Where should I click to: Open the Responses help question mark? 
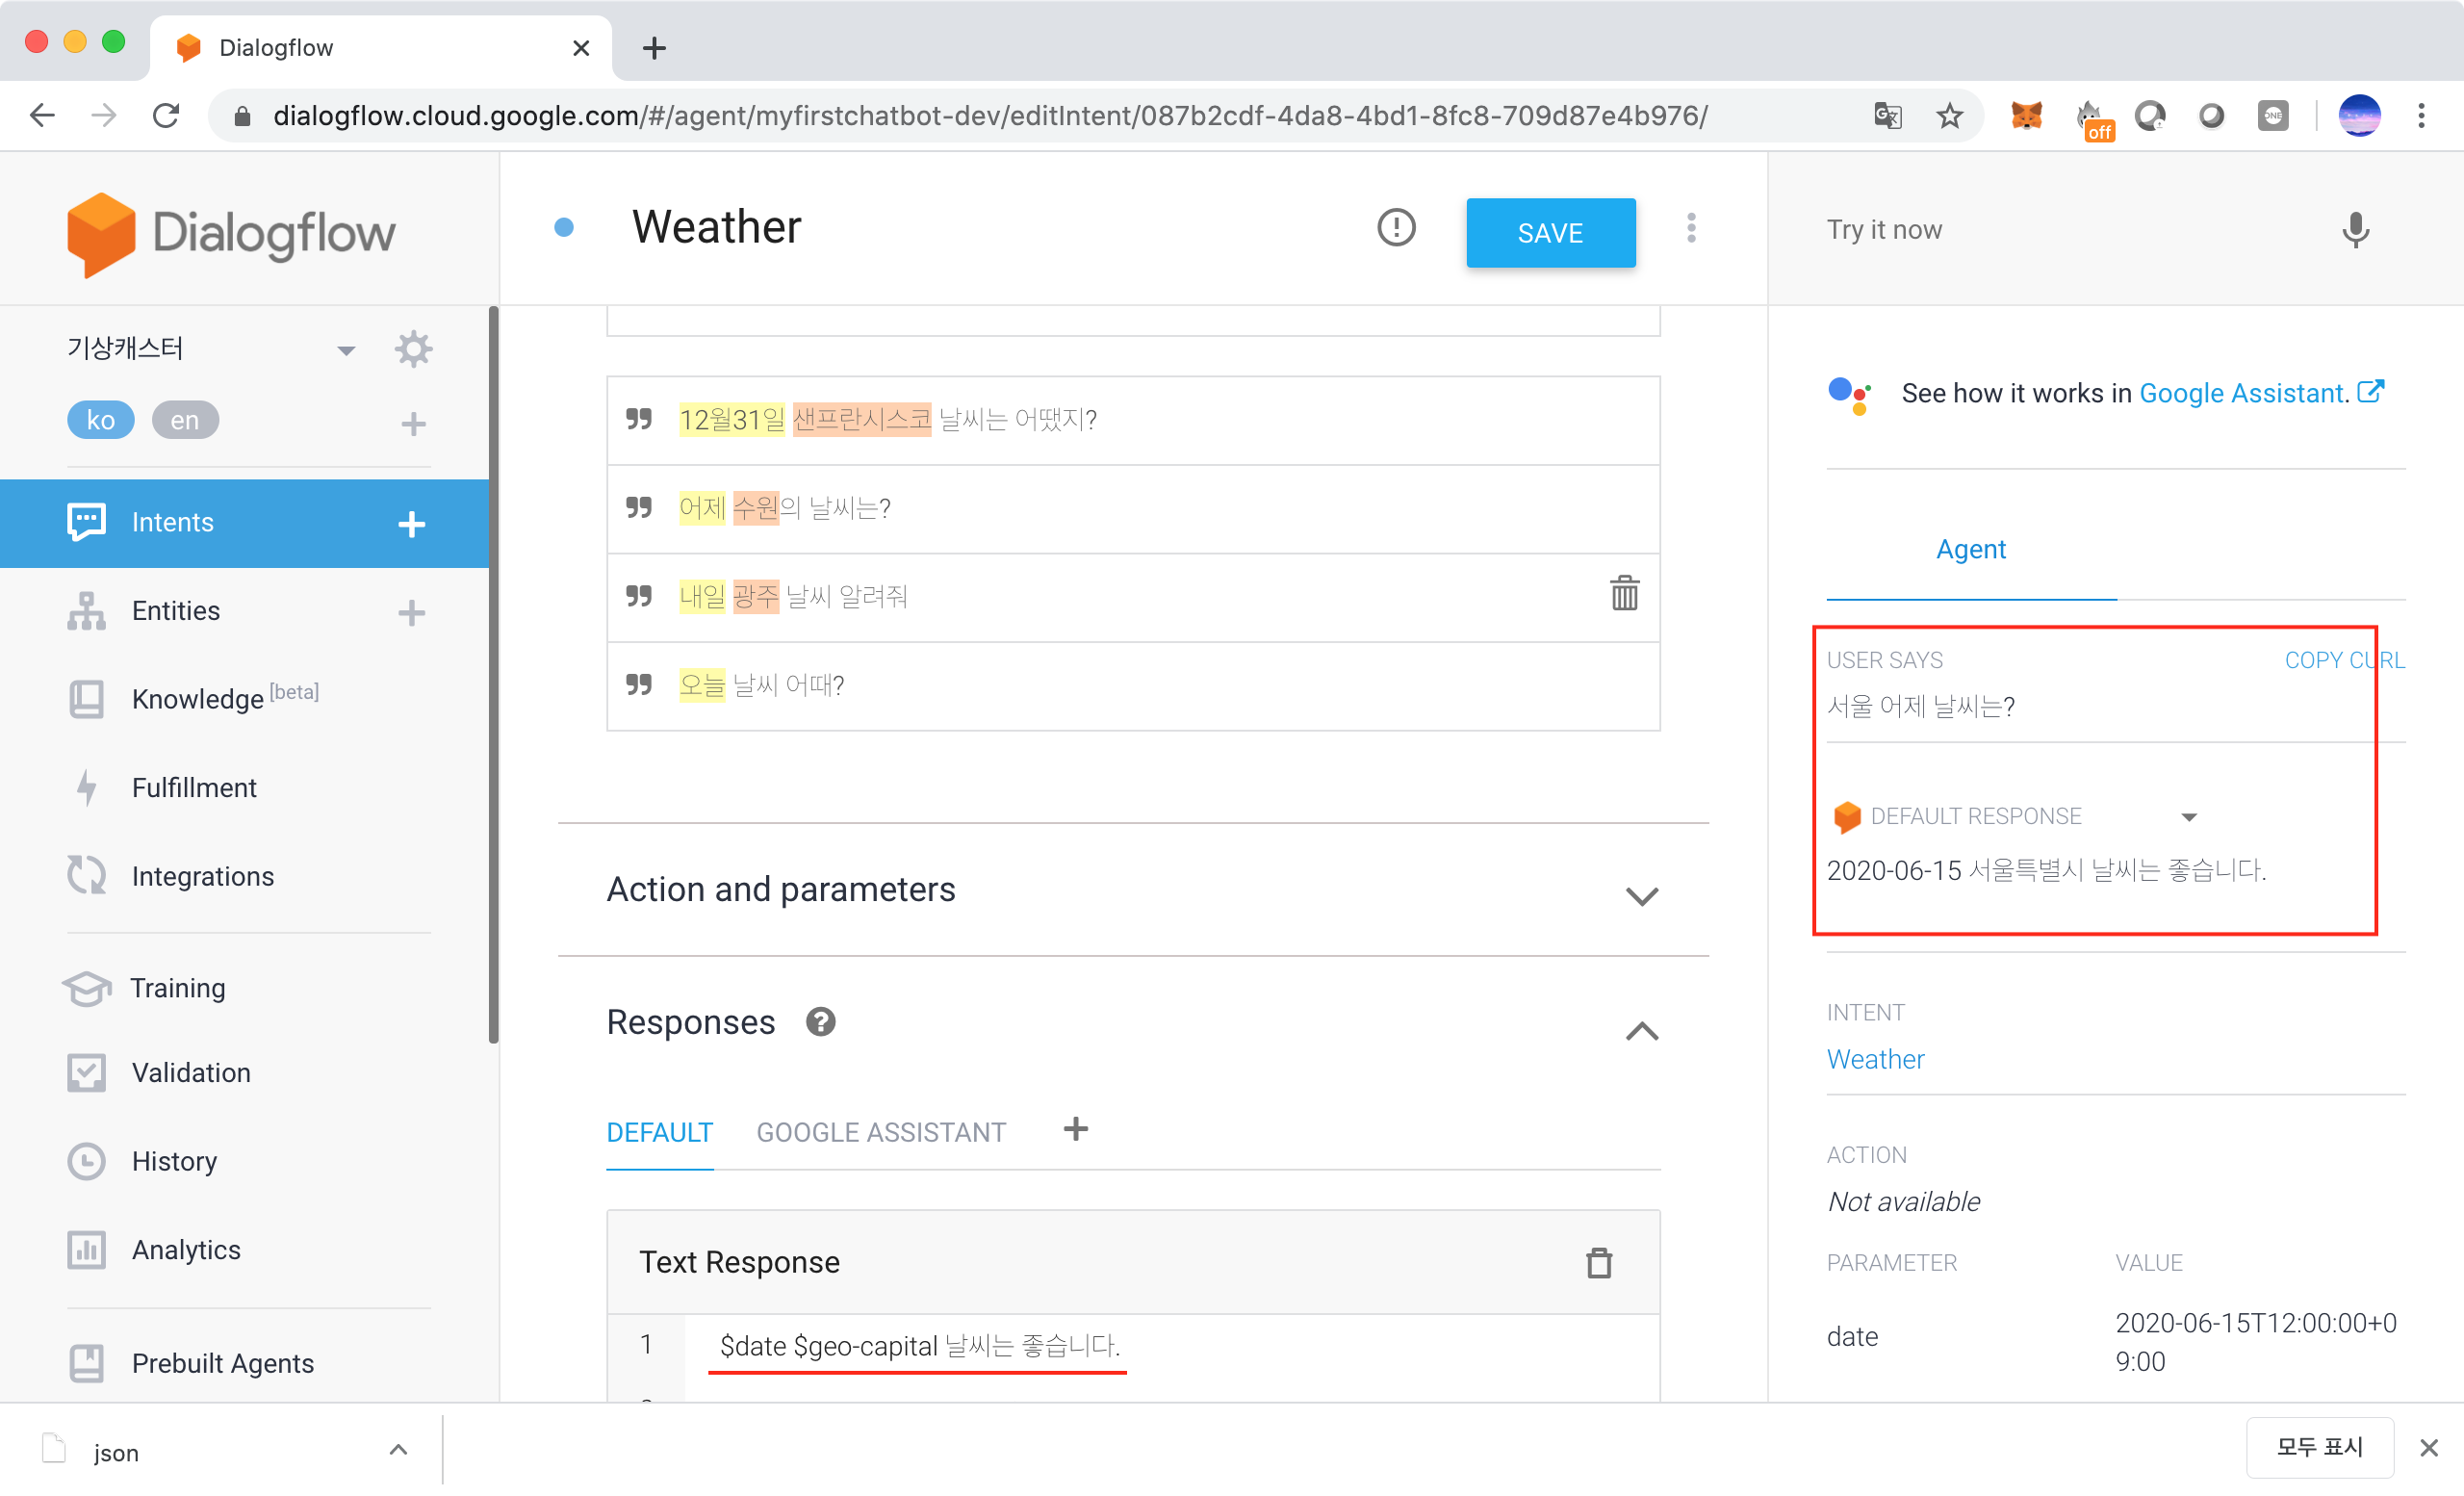pyautogui.click(x=820, y=1022)
